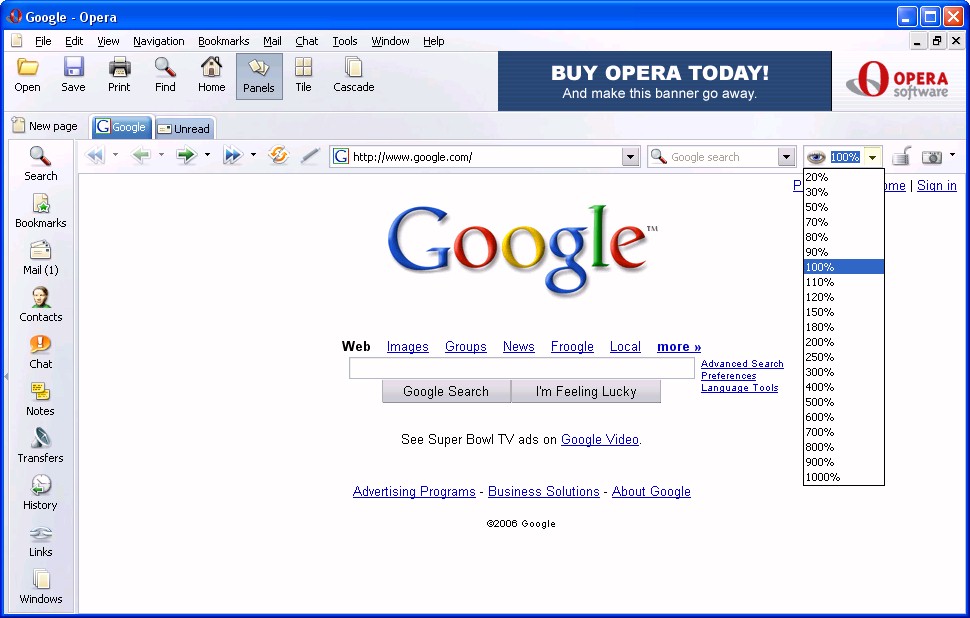The width and height of the screenshot is (970, 618).
Task: Click the New page button
Action: tap(45, 126)
